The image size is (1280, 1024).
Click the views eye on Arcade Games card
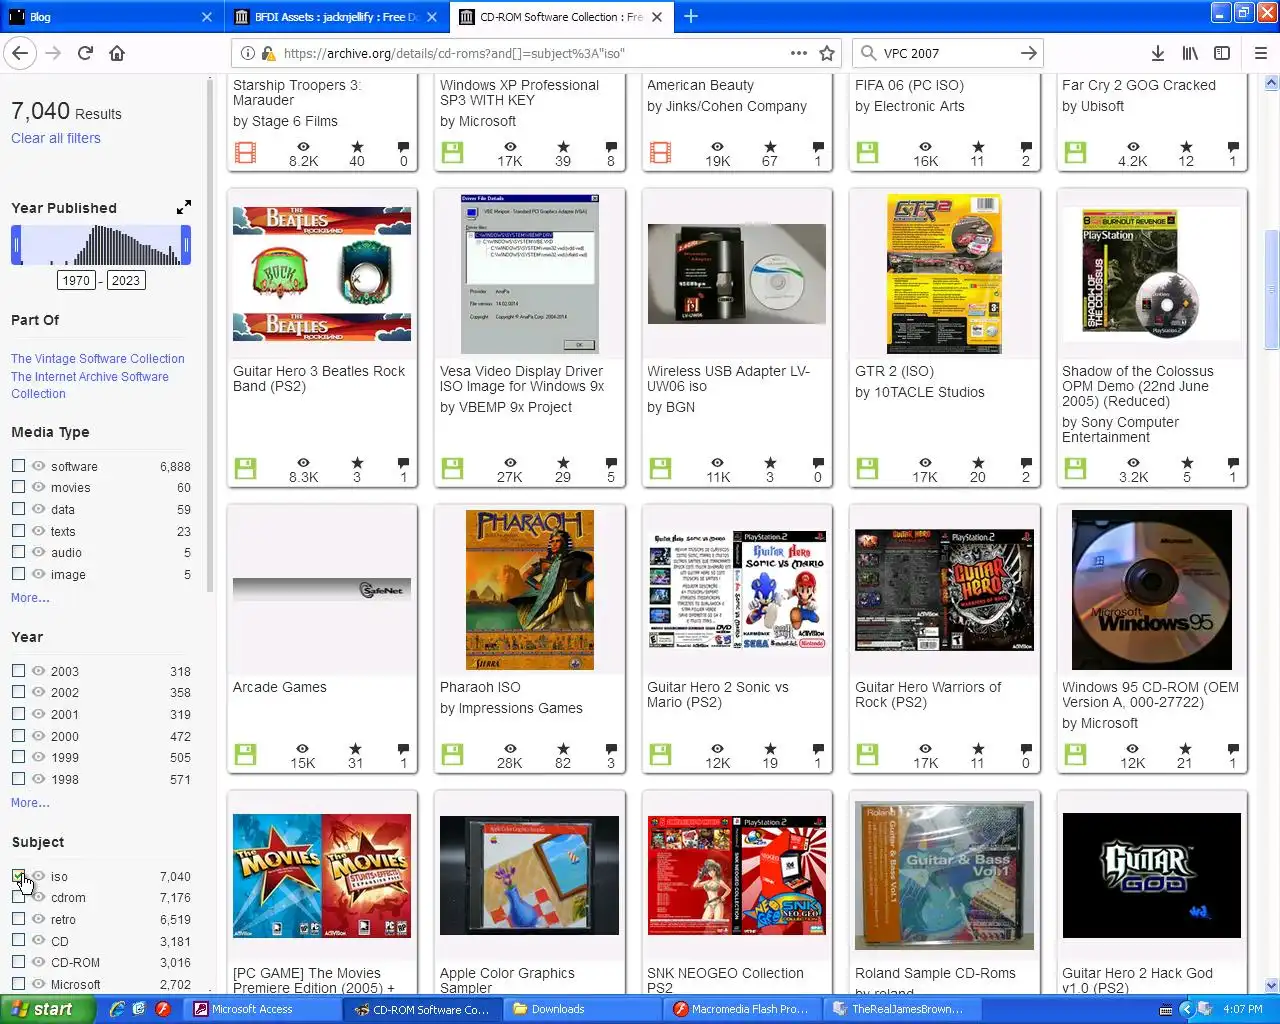point(302,749)
